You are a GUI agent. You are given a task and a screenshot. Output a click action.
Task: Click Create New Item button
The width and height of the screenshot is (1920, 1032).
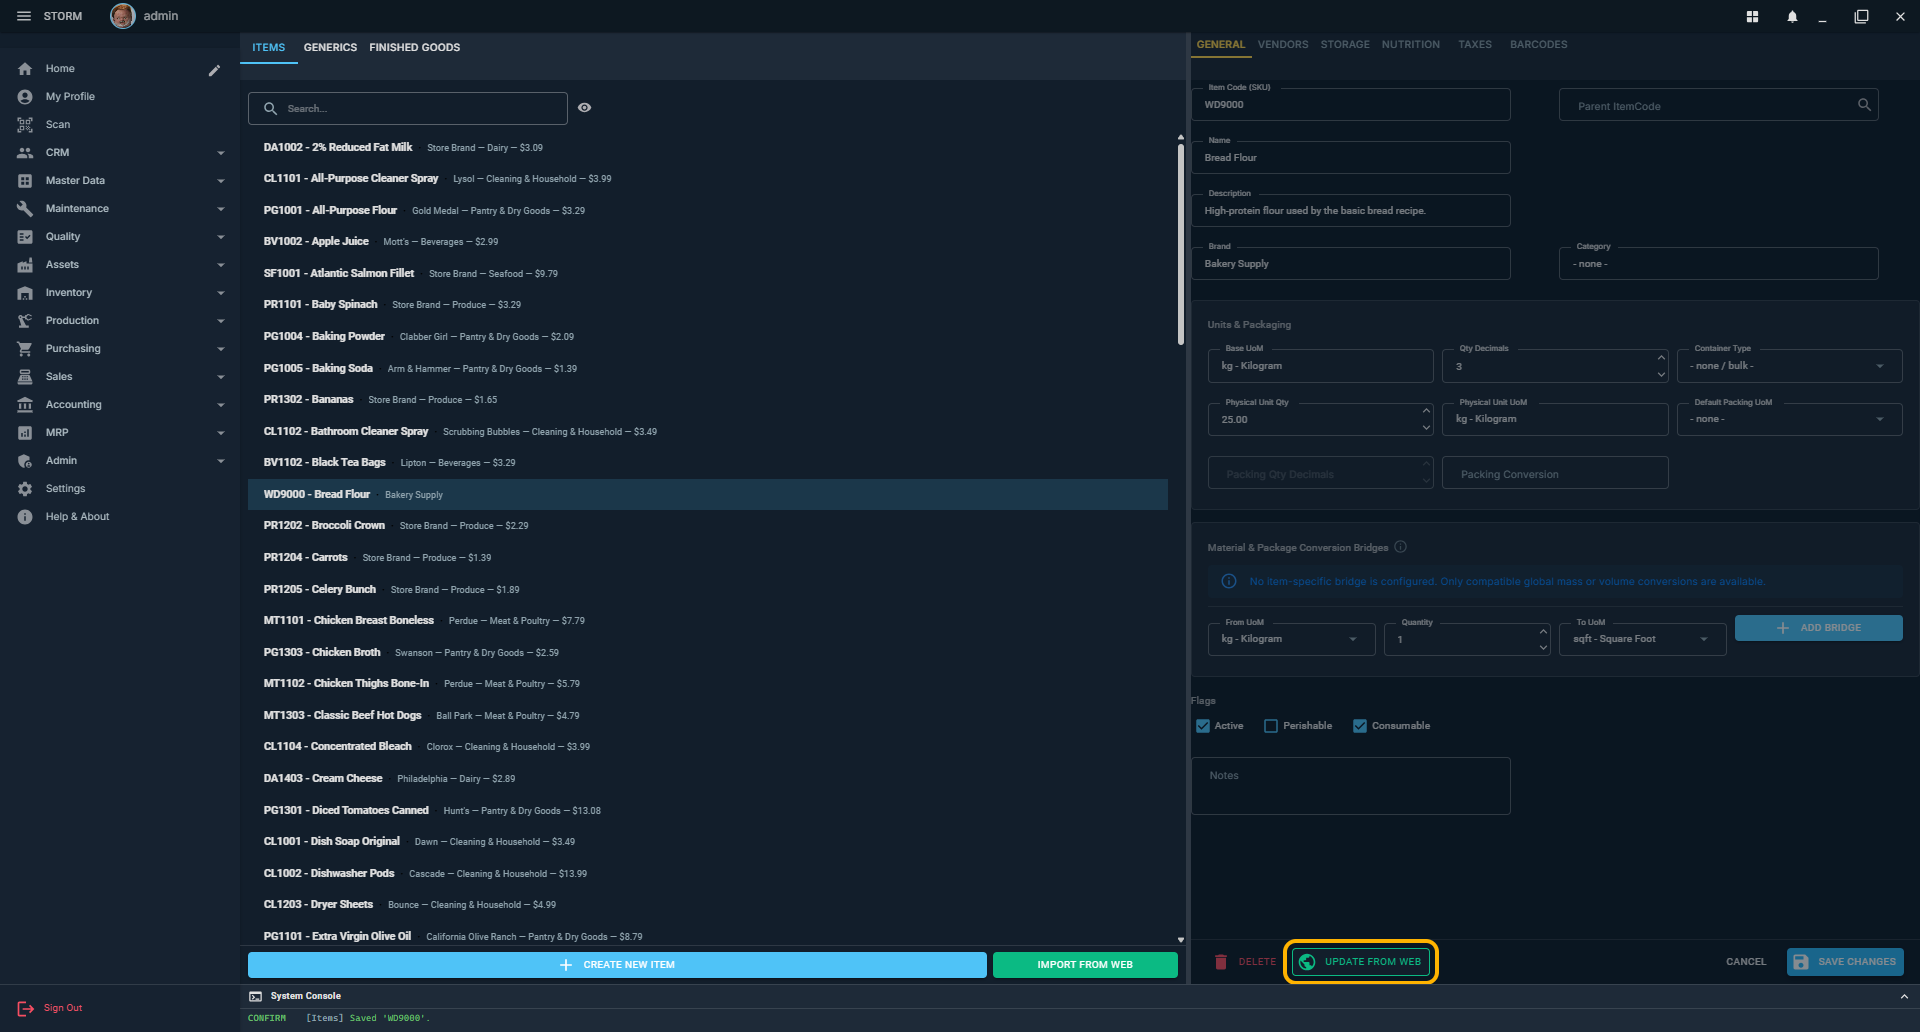point(617,965)
